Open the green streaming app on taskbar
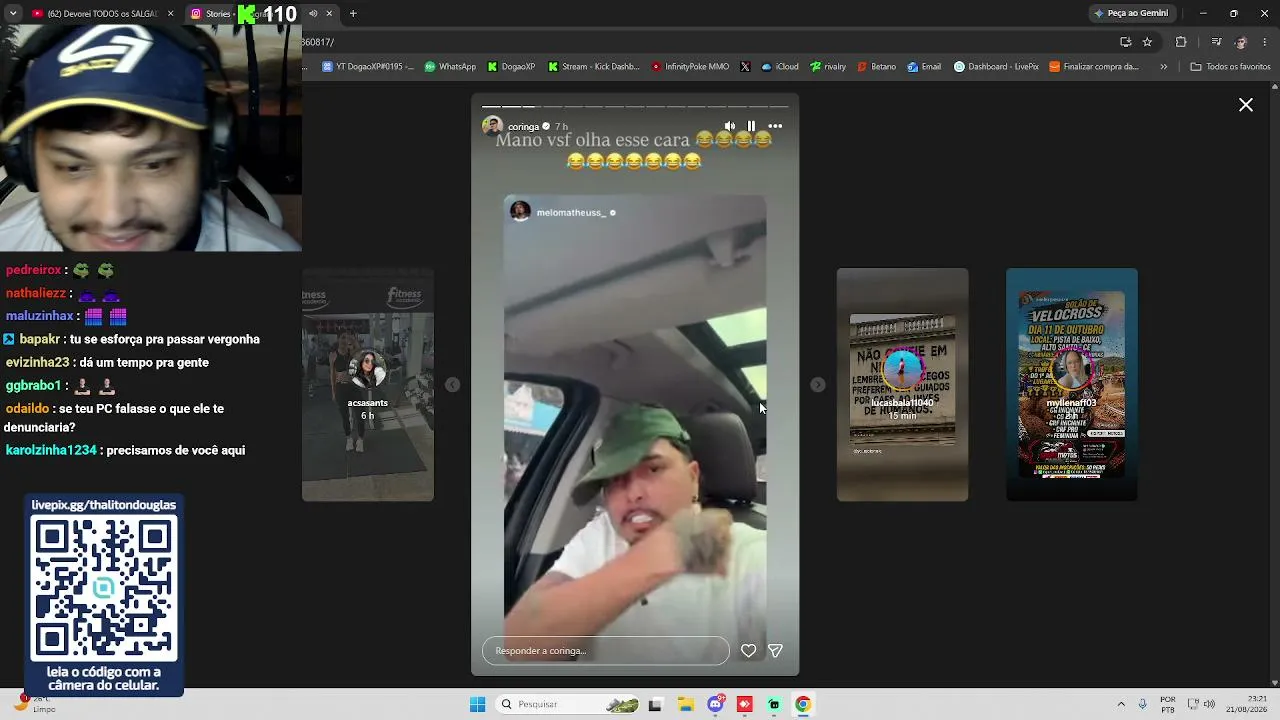This screenshot has height=720, width=1280. tap(774, 704)
